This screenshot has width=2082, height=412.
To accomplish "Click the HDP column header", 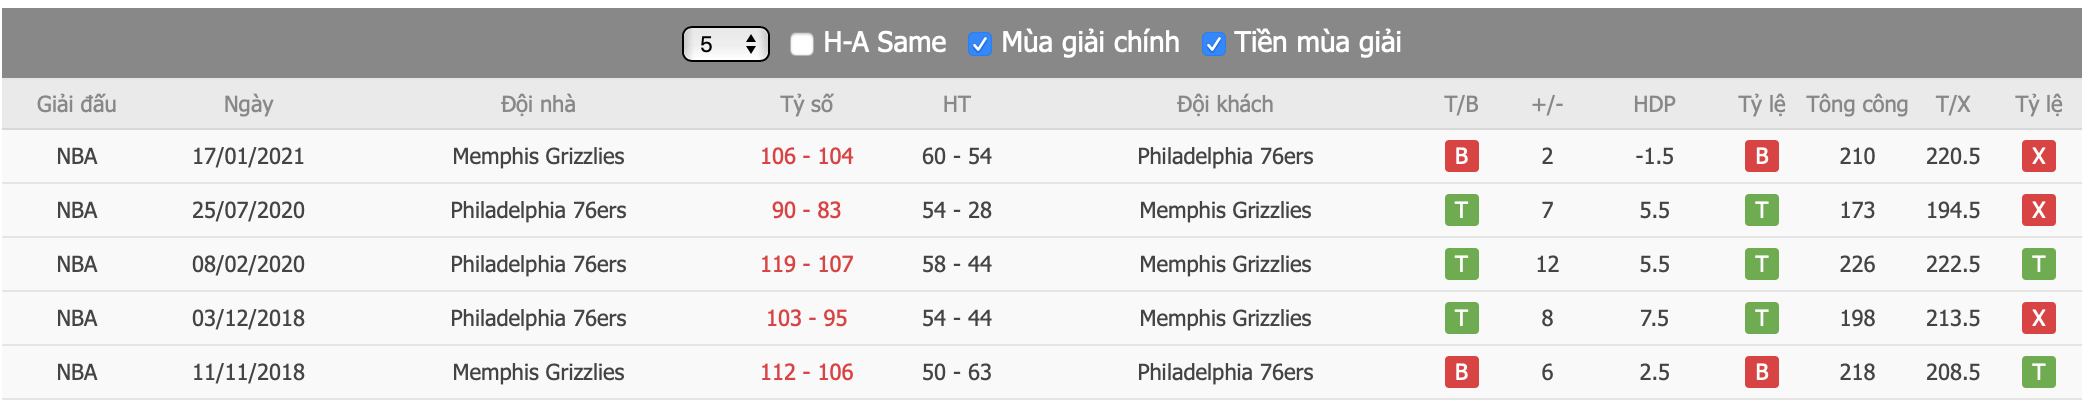I will (x=1654, y=104).
